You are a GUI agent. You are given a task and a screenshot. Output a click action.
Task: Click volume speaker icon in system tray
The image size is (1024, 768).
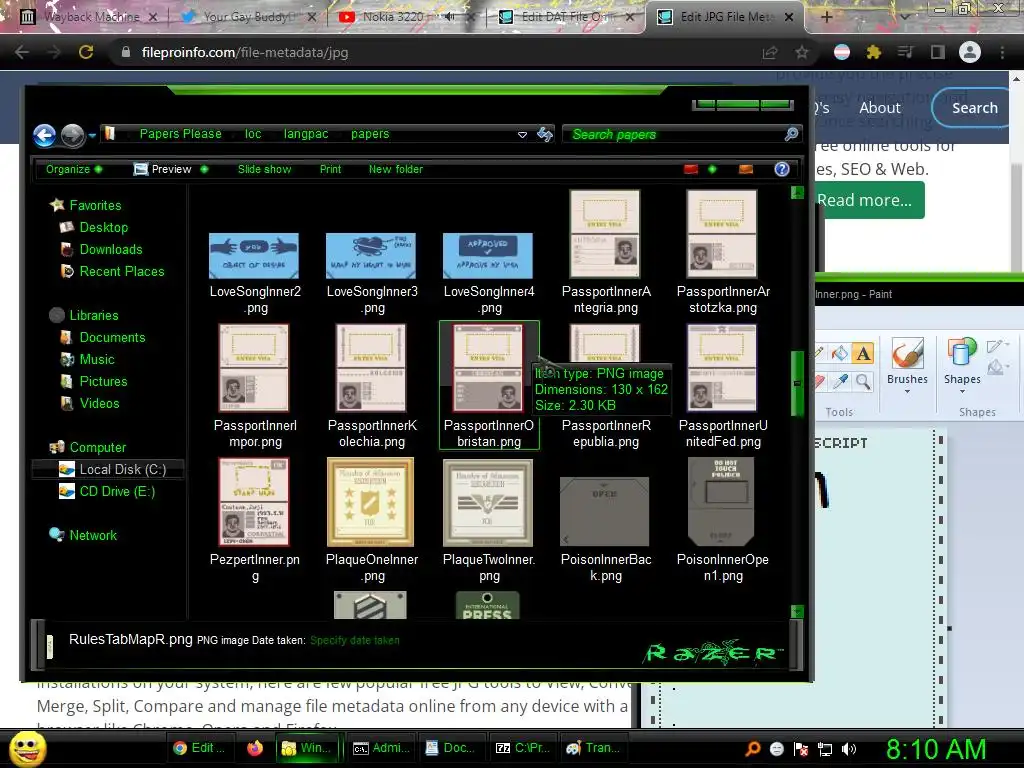pyautogui.click(x=849, y=749)
